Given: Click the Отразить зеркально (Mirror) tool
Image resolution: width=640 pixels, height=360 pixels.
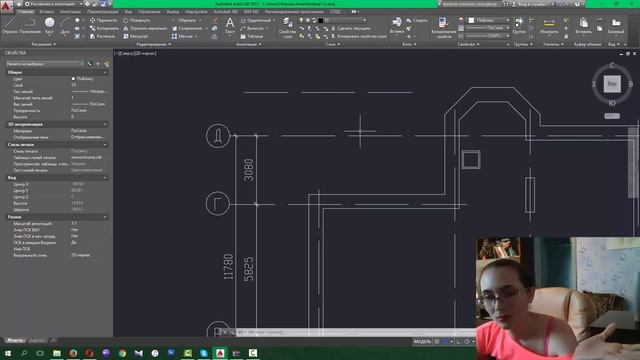Looking at the screenshot, I should pyautogui.click(x=144, y=28).
